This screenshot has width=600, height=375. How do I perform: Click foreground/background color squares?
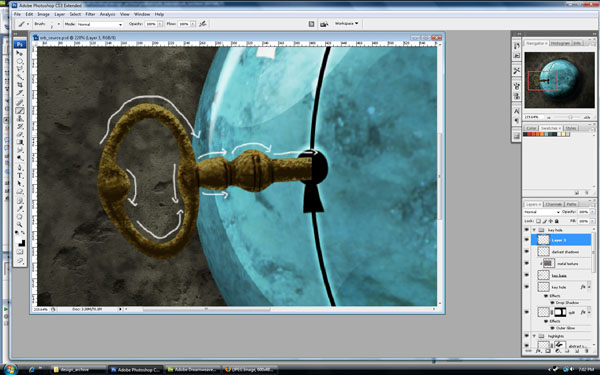(20, 242)
